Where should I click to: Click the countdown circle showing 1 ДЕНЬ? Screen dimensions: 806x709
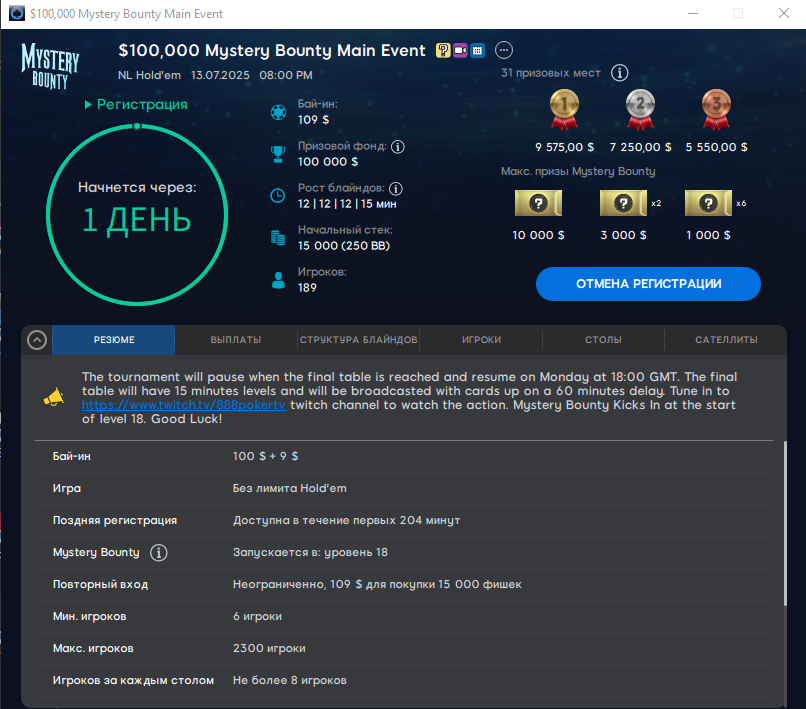137,215
